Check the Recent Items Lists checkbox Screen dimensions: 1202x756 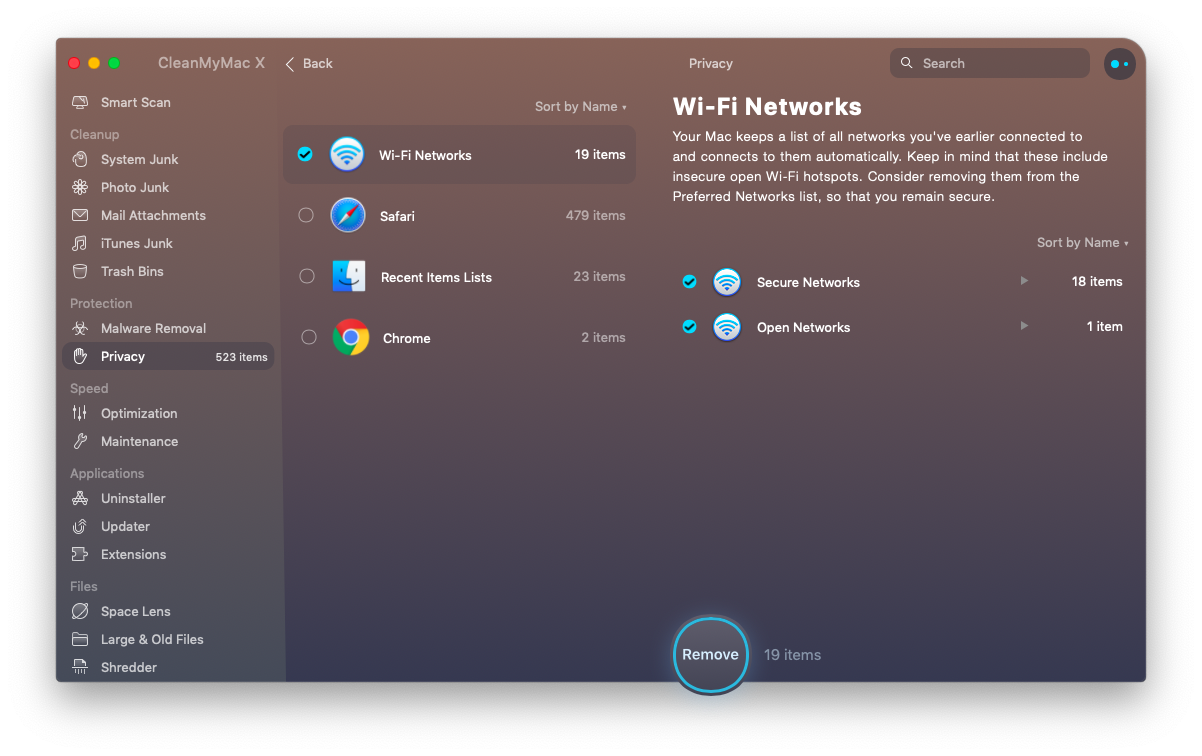(x=307, y=277)
